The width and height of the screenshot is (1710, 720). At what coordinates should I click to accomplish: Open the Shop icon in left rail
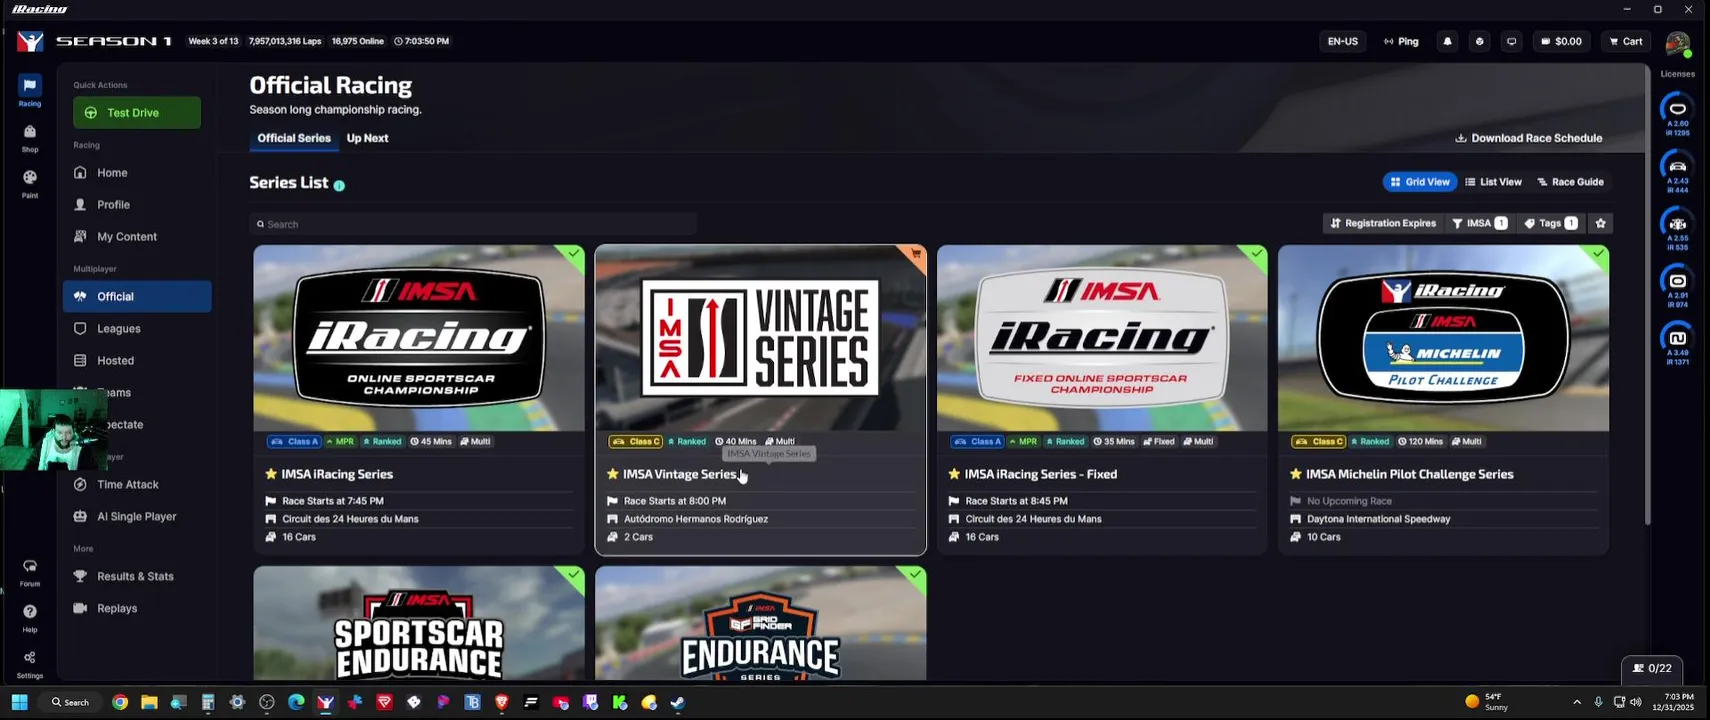(30, 137)
